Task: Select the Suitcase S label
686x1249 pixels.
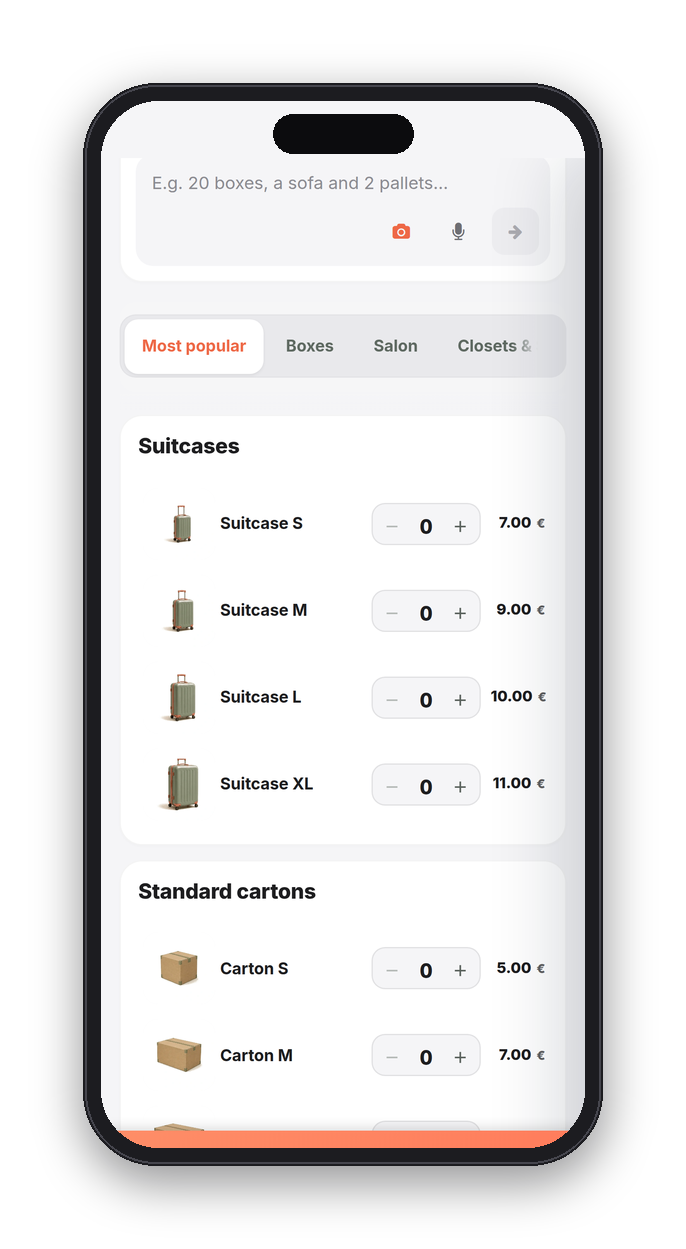Action: click(261, 523)
